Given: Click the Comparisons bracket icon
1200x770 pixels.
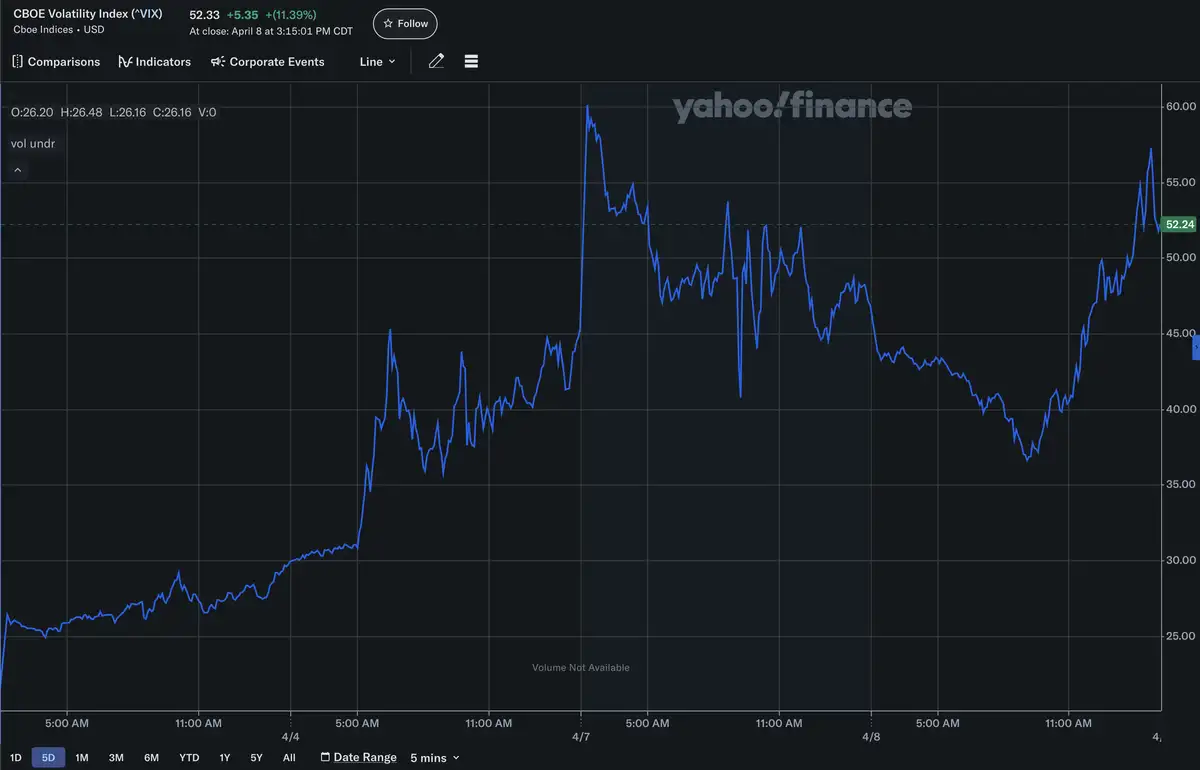Looking at the screenshot, I should tap(17, 62).
